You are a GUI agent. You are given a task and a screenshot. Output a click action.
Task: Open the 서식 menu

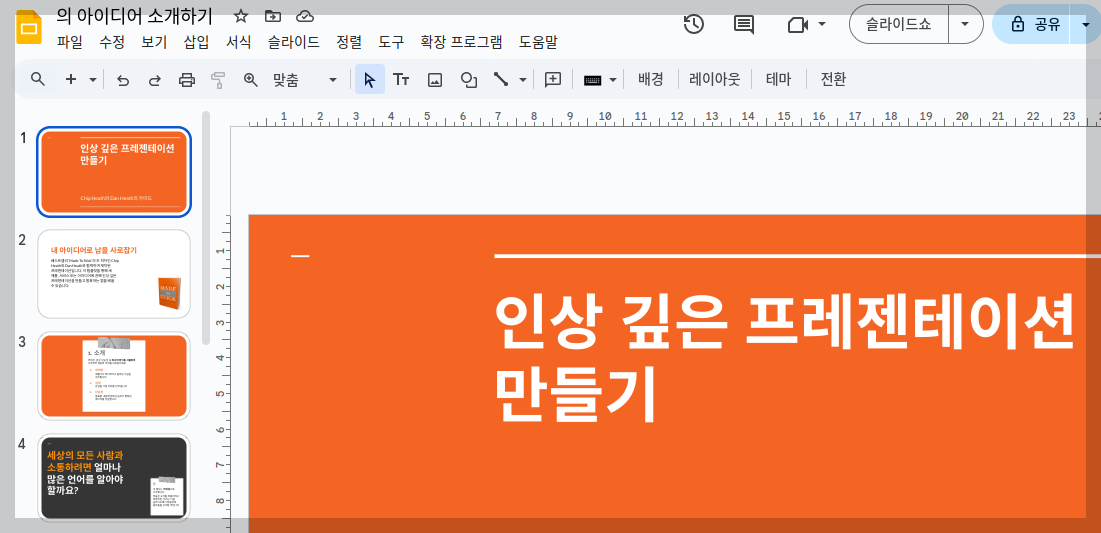point(238,42)
